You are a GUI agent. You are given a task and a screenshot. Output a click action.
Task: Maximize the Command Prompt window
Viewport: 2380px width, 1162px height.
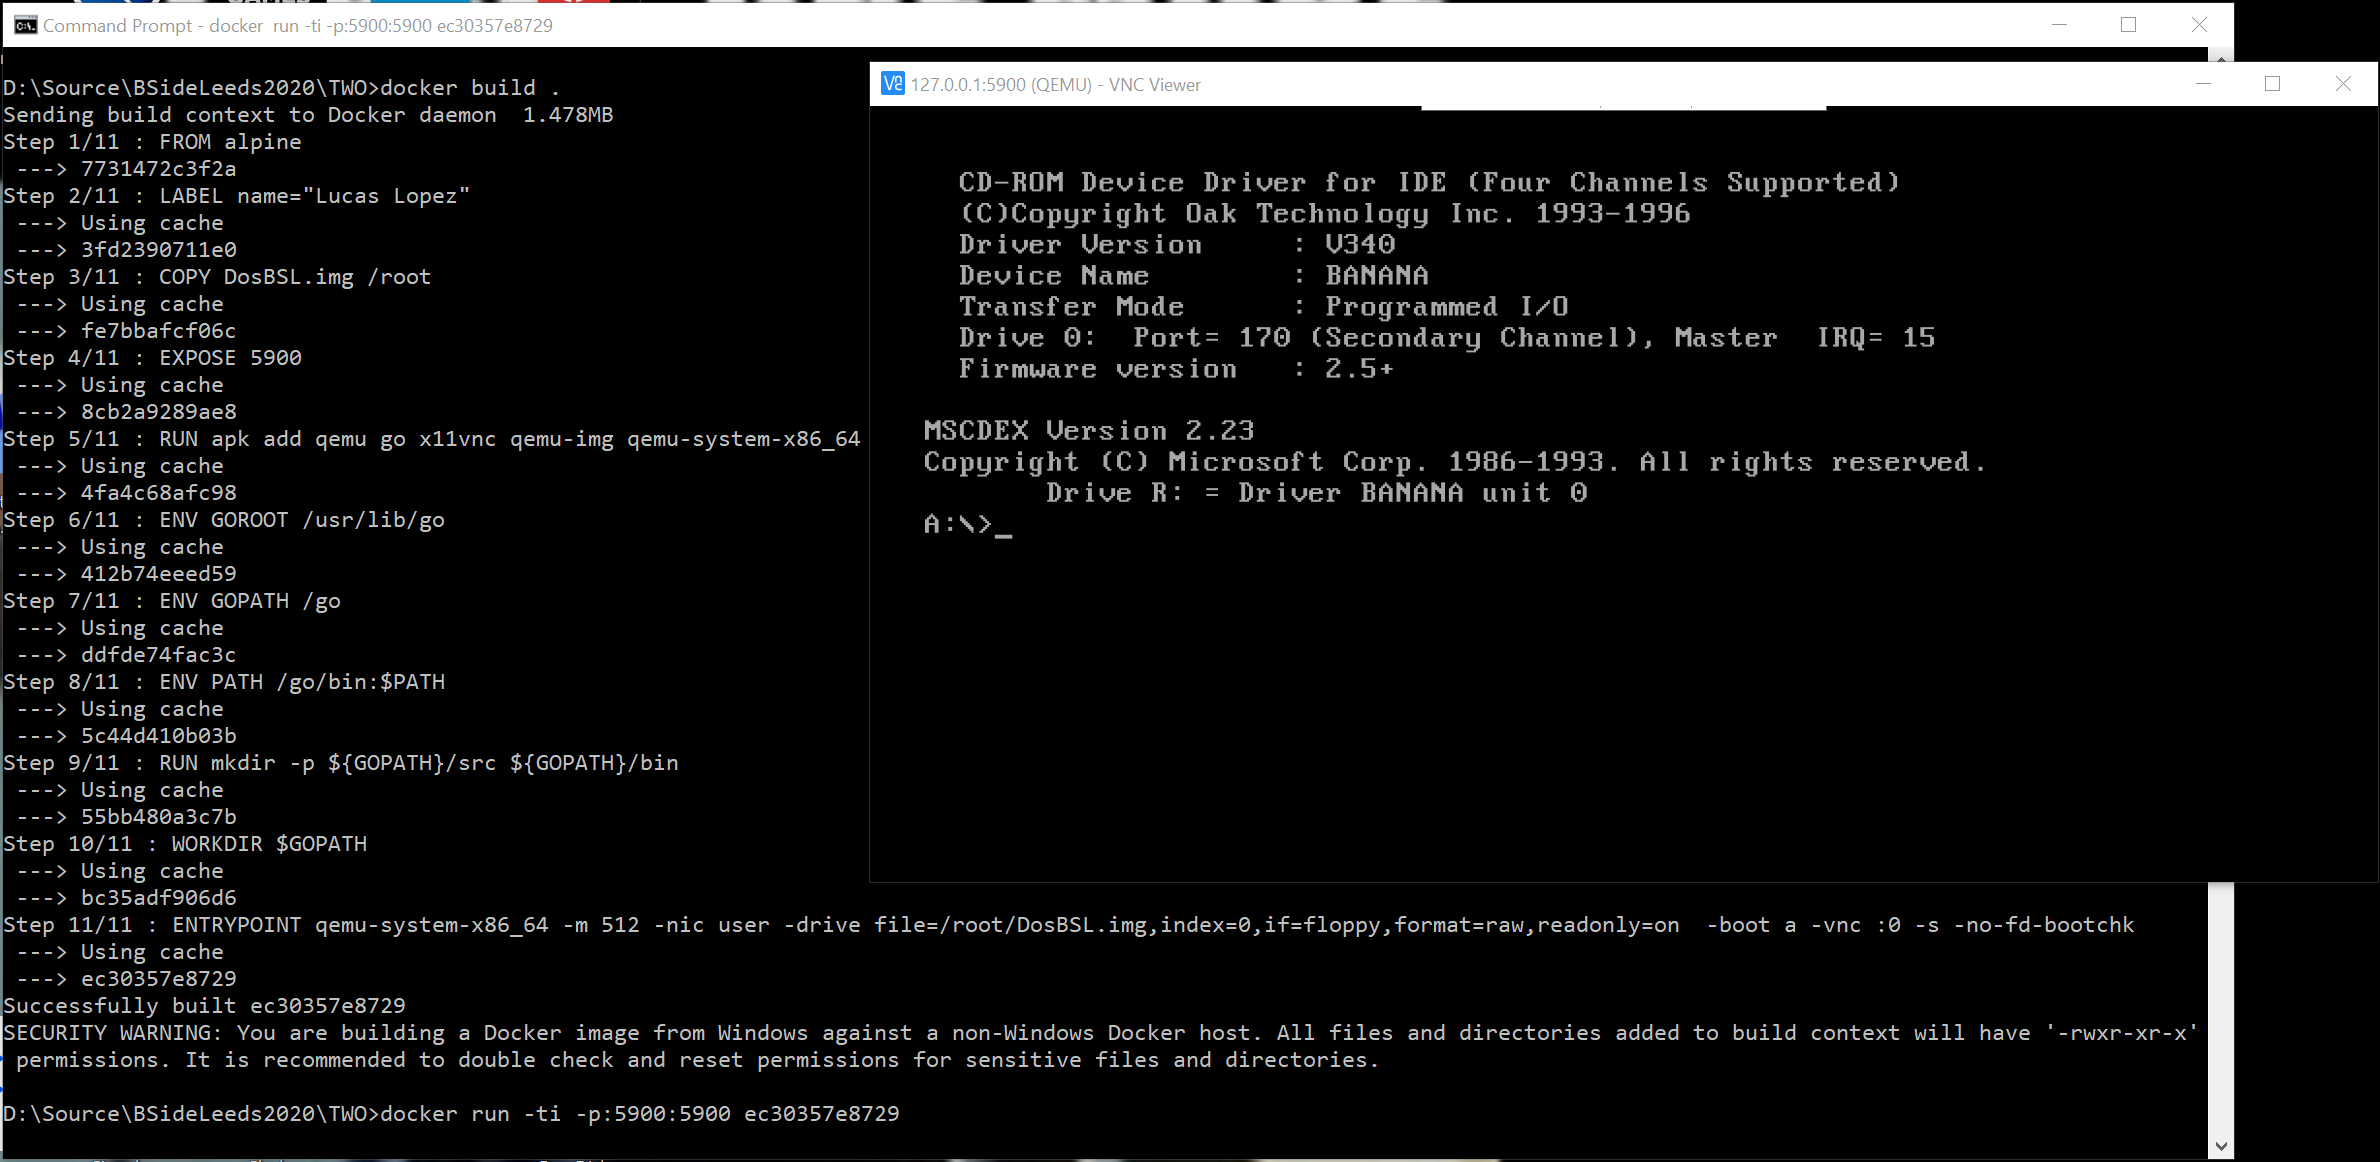[2128, 25]
